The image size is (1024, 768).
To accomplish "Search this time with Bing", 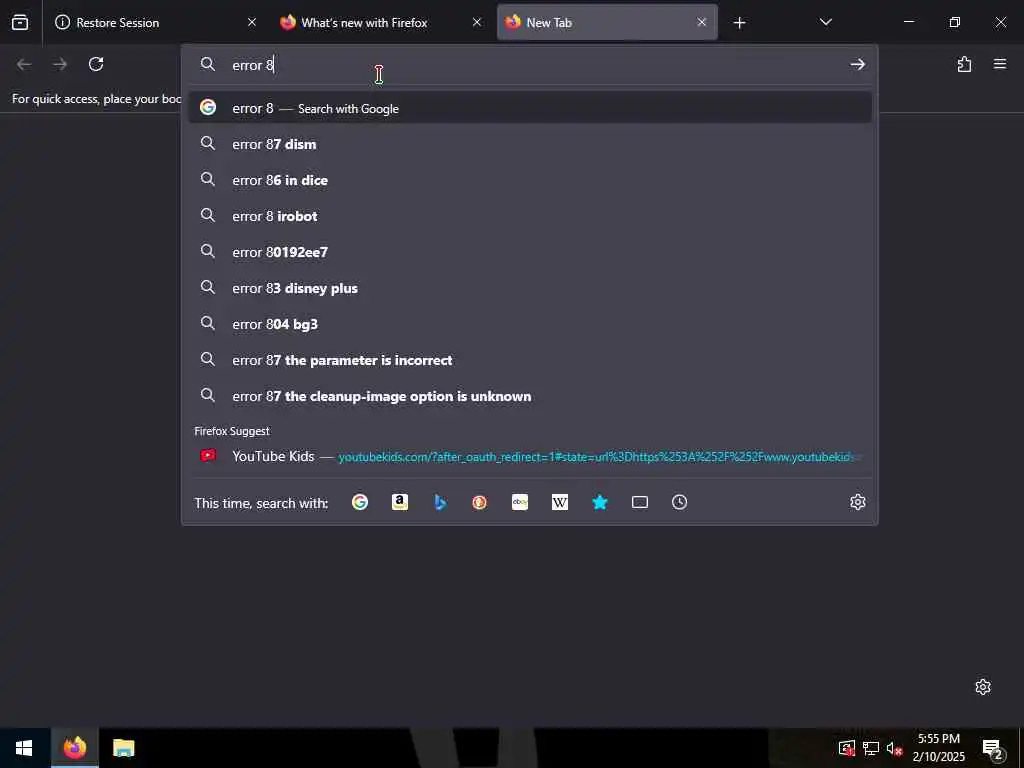I will [440, 502].
